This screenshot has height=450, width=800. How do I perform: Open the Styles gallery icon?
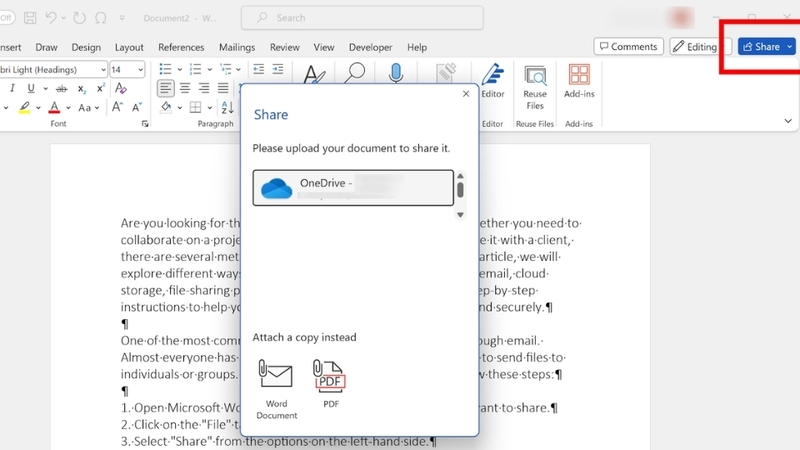314,75
